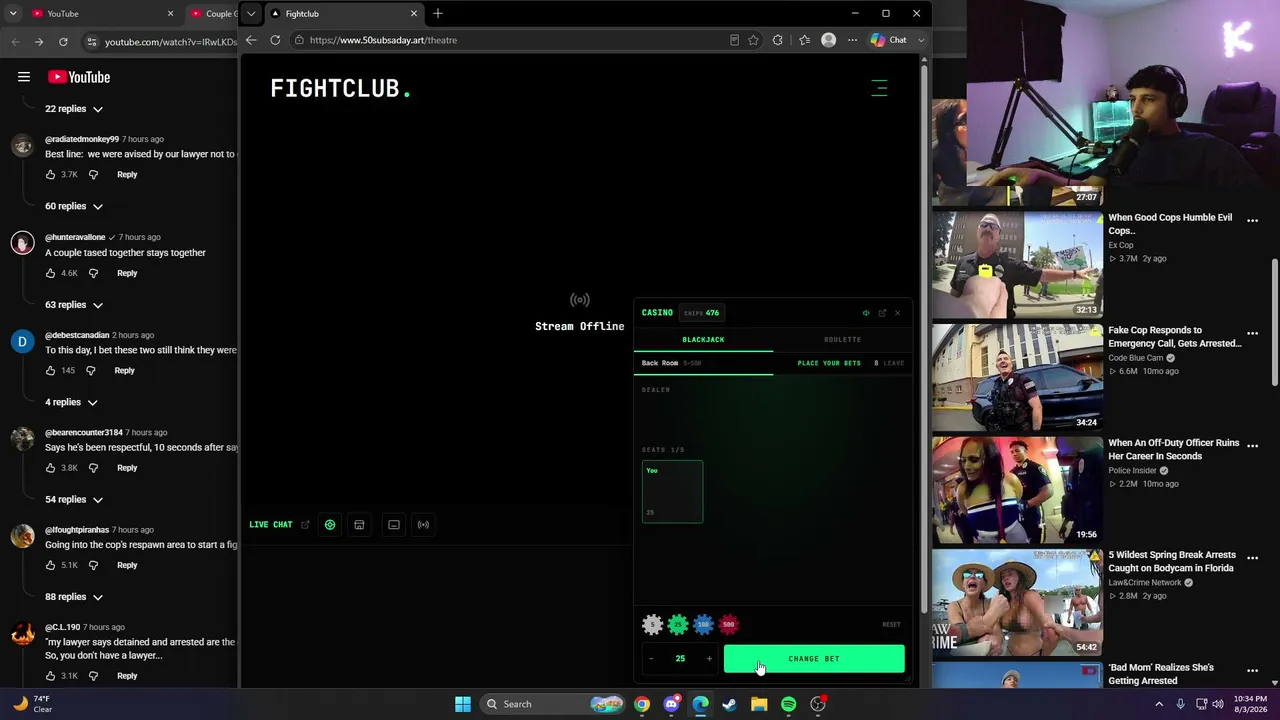Expand the 54 replies thread
The image size is (1280, 720).
pos(74,499)
